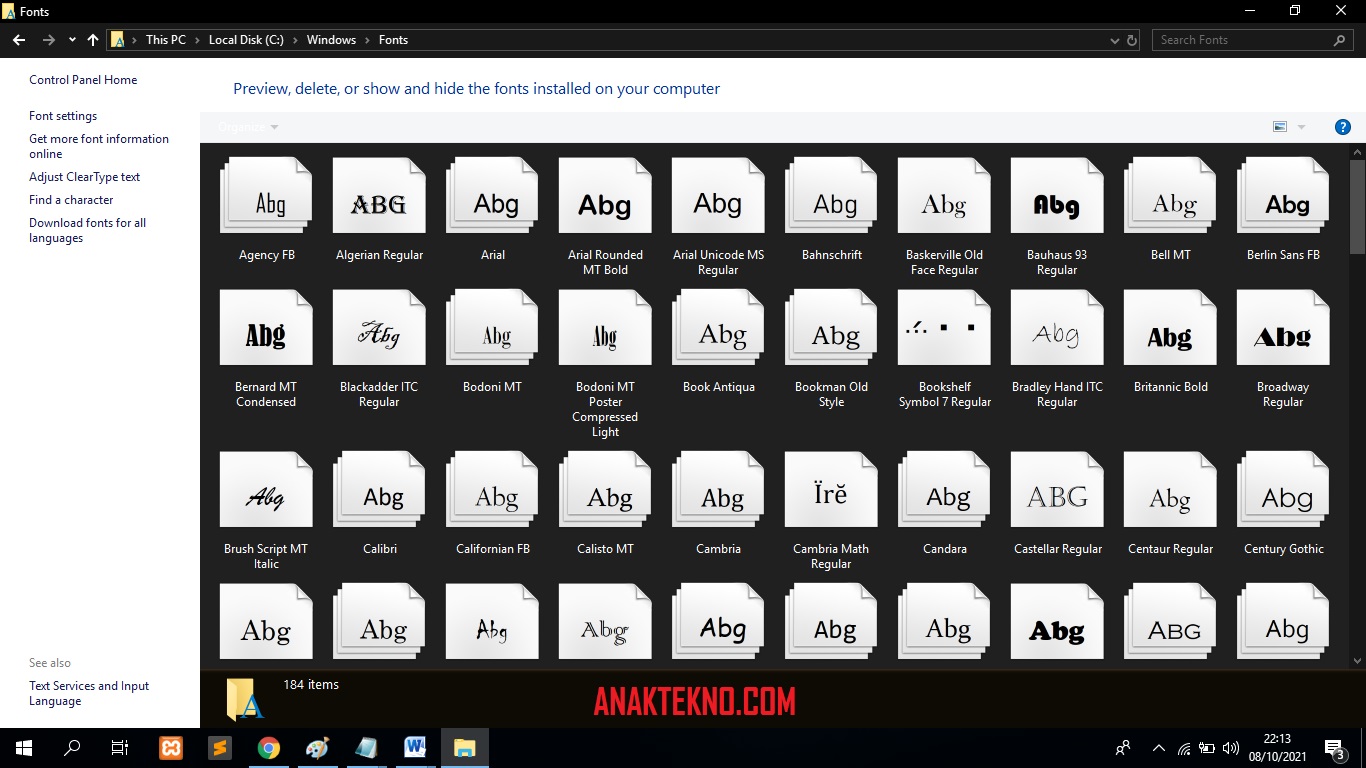Select Bookshelf Symbol 7 Regular icon

[x=944, y=328]
